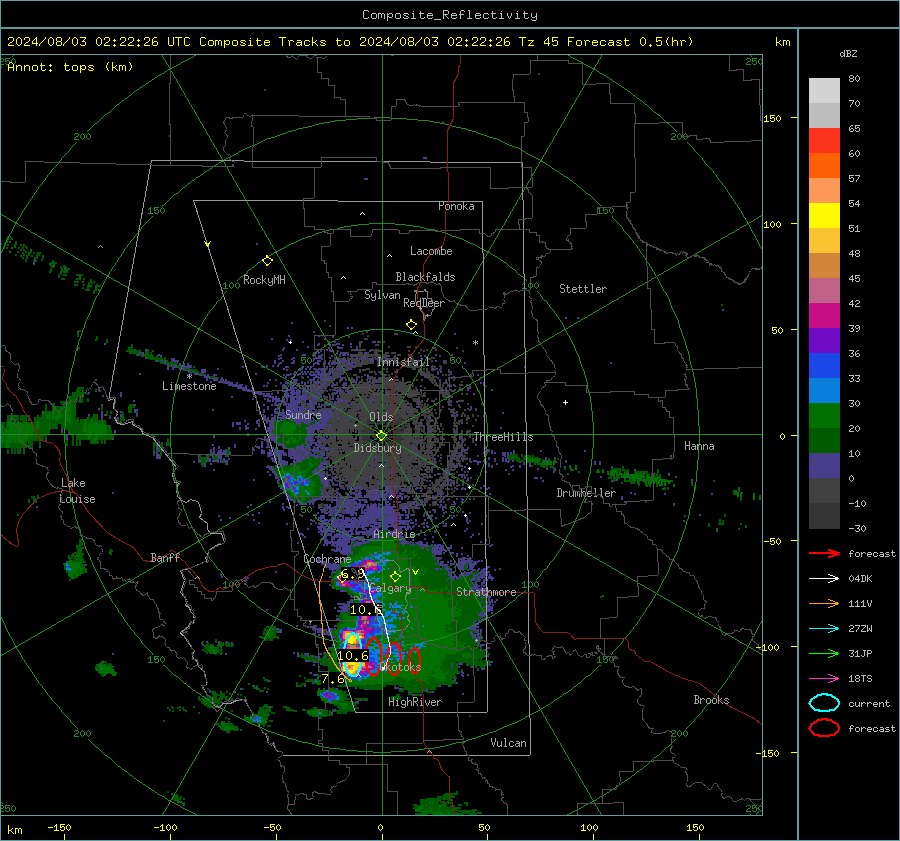Click the 7.6 storm top label

click(x=333, y=679)
